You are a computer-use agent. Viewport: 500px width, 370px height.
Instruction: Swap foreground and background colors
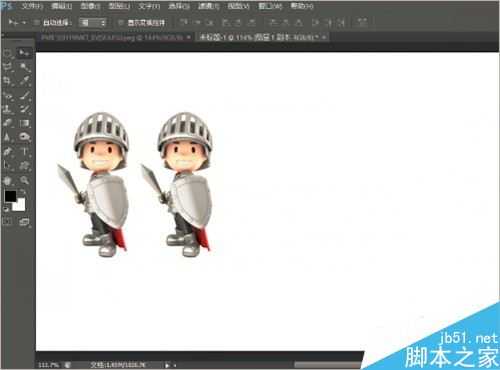pos(23,192)
